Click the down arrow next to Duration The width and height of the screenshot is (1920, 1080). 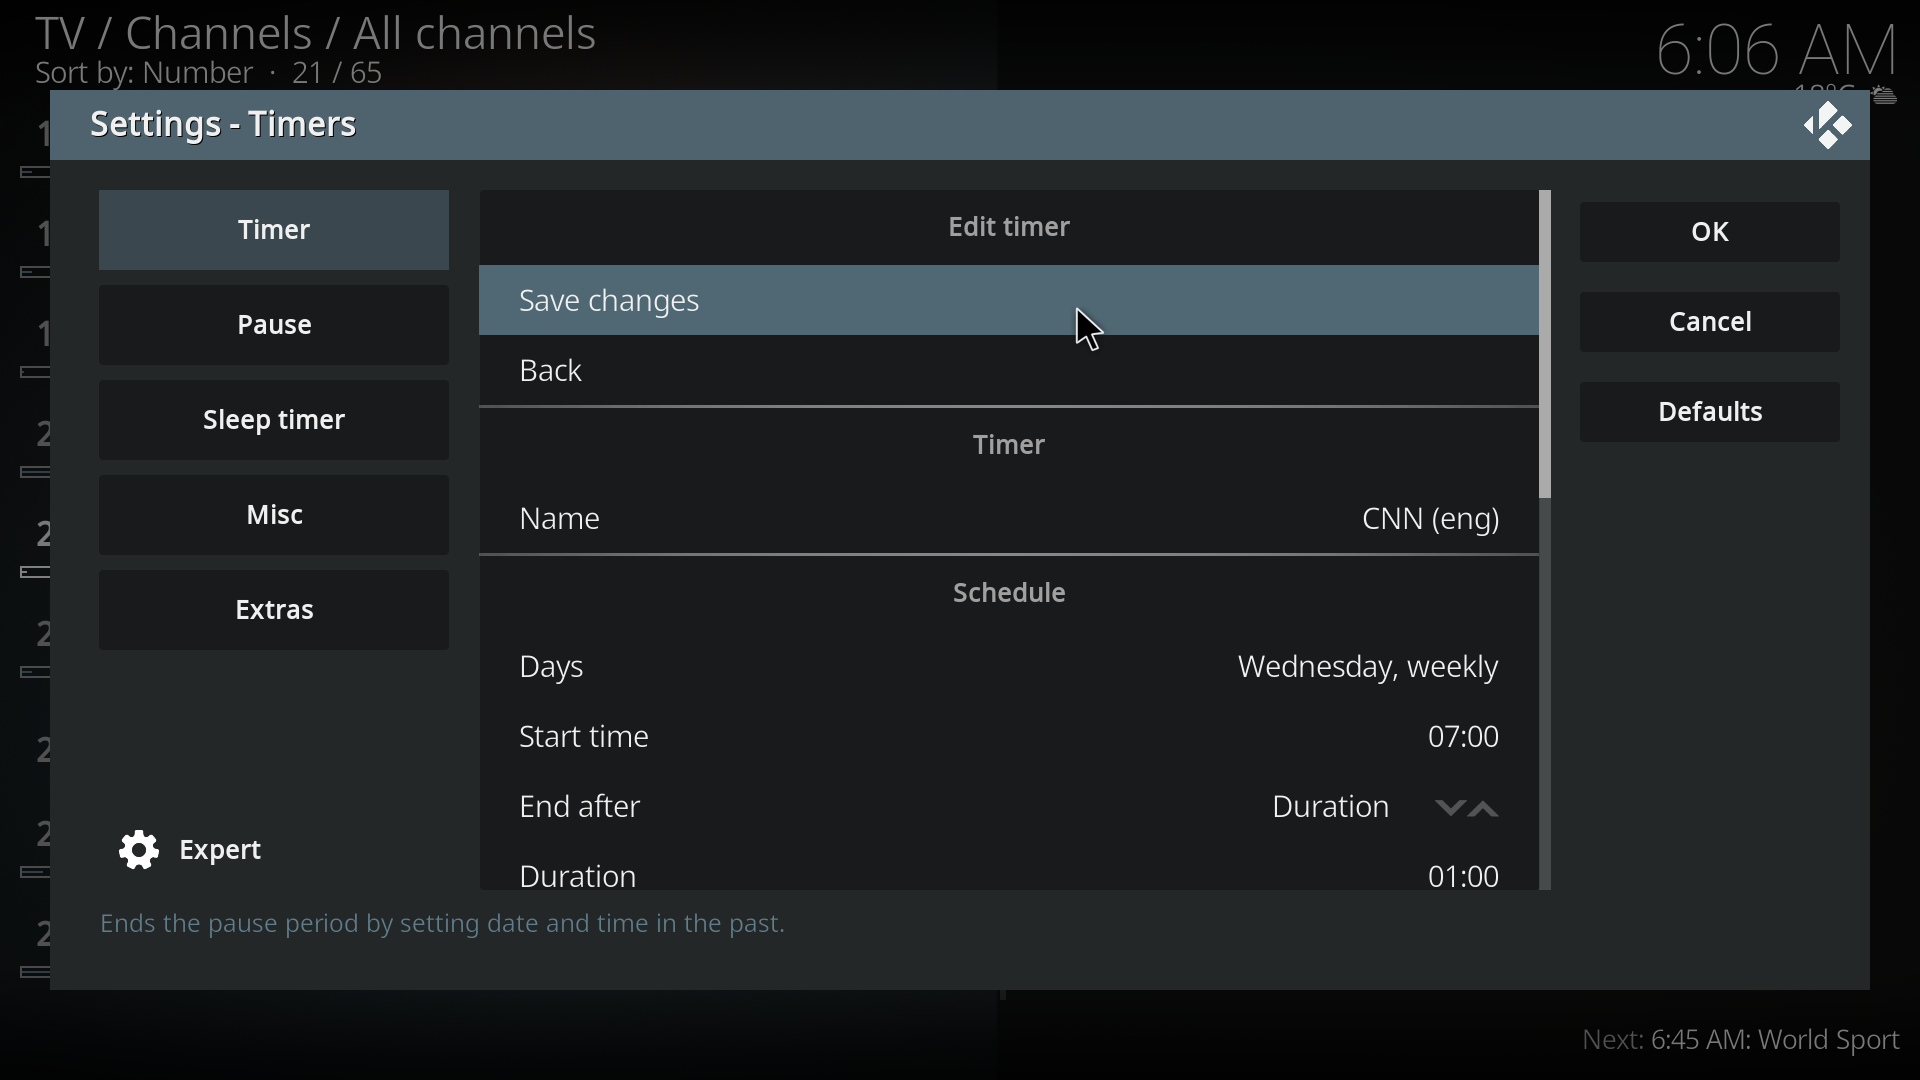[x=1449, y=809]
